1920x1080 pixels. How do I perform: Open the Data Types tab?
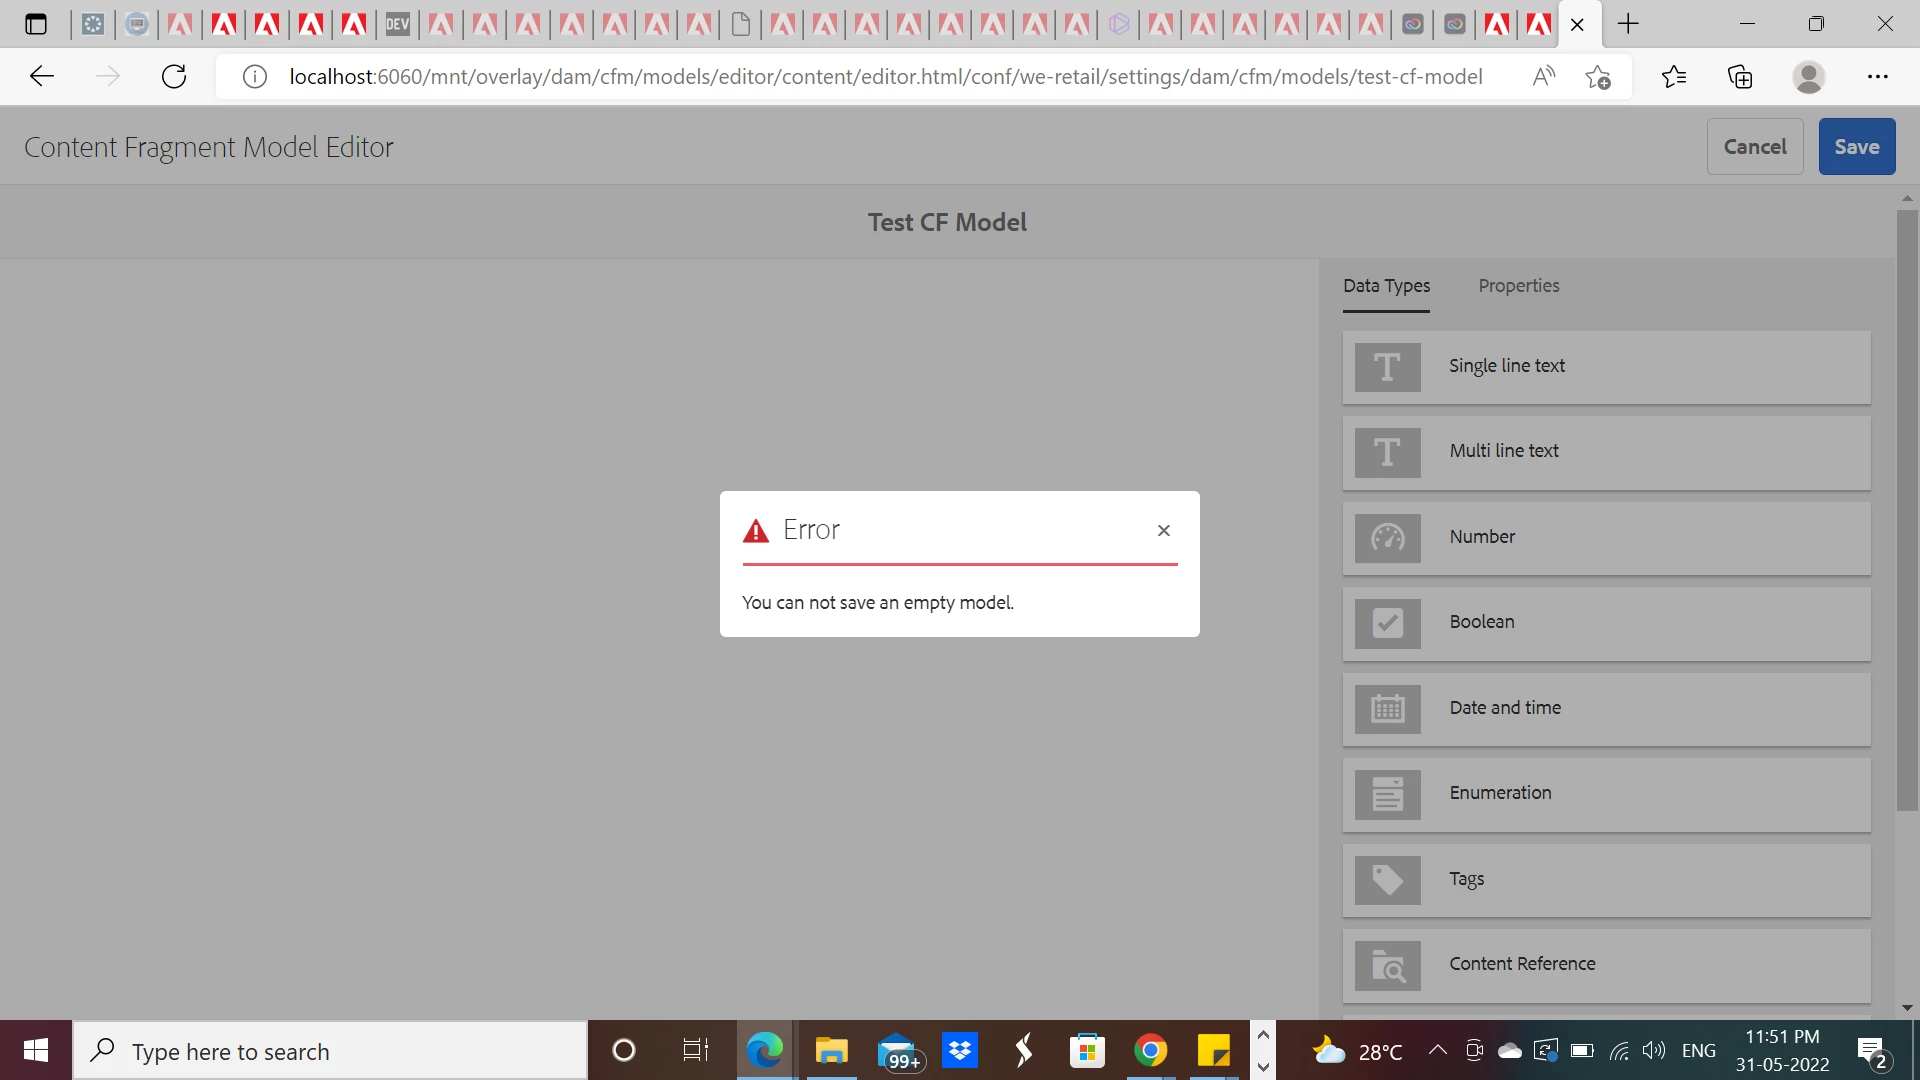pos(1386,286)
